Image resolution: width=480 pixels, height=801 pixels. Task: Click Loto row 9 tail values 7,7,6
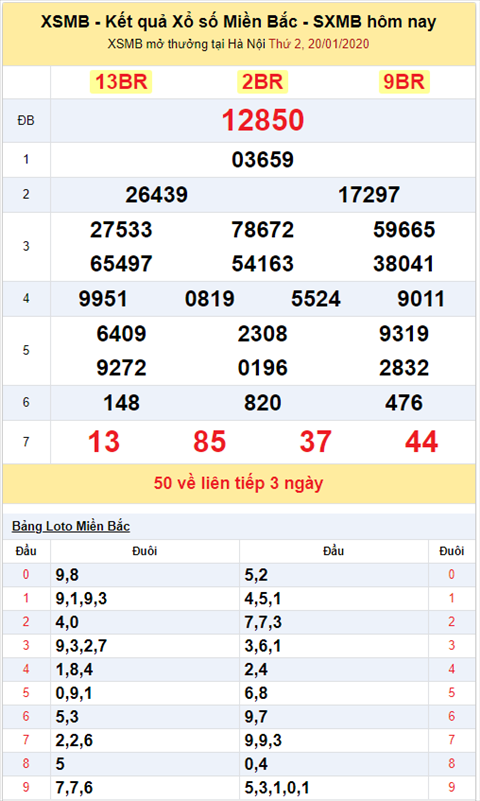[74, 787]
